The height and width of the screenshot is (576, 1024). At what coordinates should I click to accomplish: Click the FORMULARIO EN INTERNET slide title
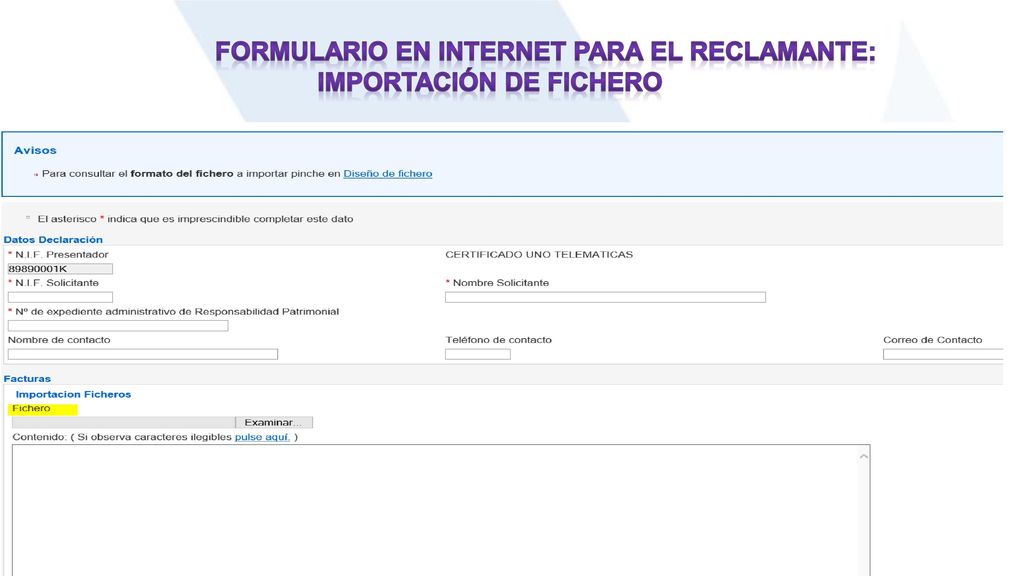tap(545, 52)
